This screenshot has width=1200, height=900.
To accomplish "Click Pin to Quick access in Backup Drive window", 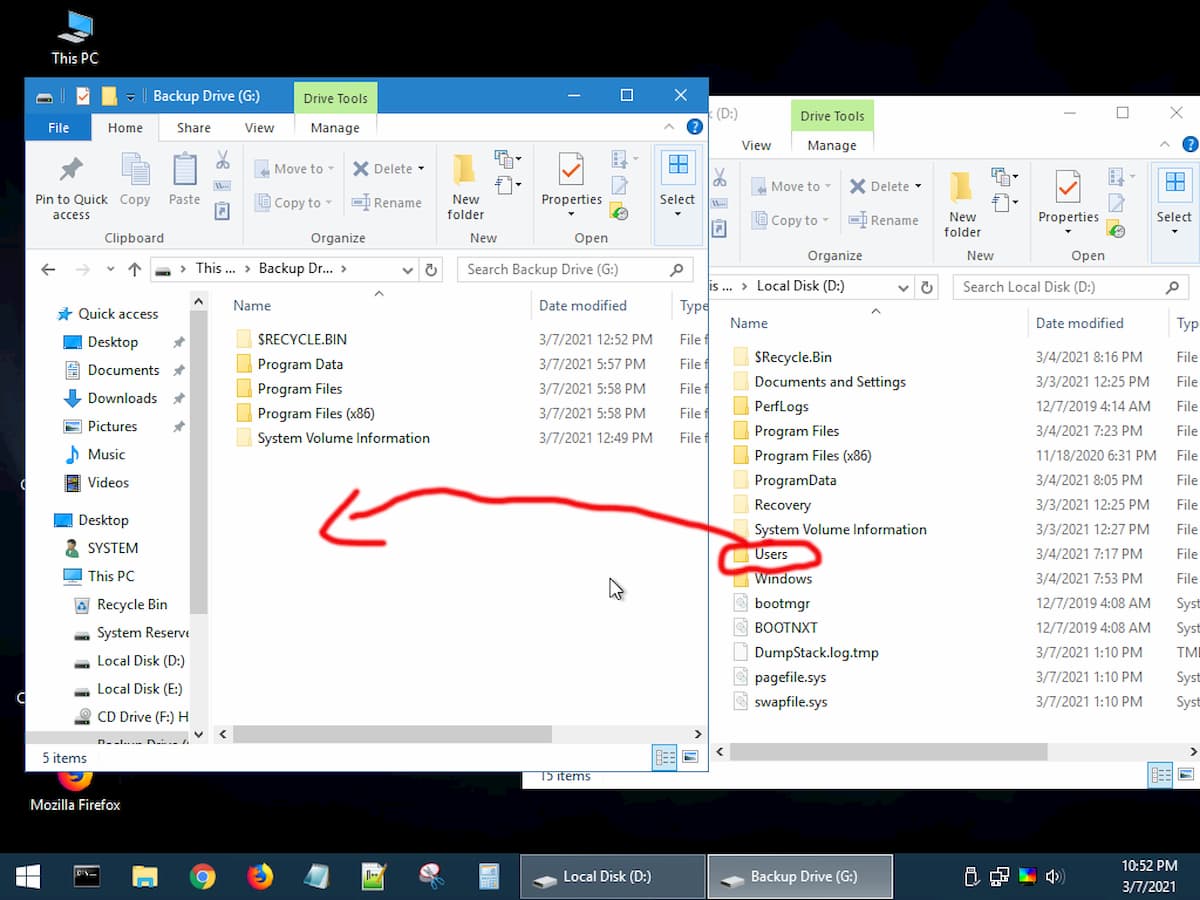I will point(71,187).
